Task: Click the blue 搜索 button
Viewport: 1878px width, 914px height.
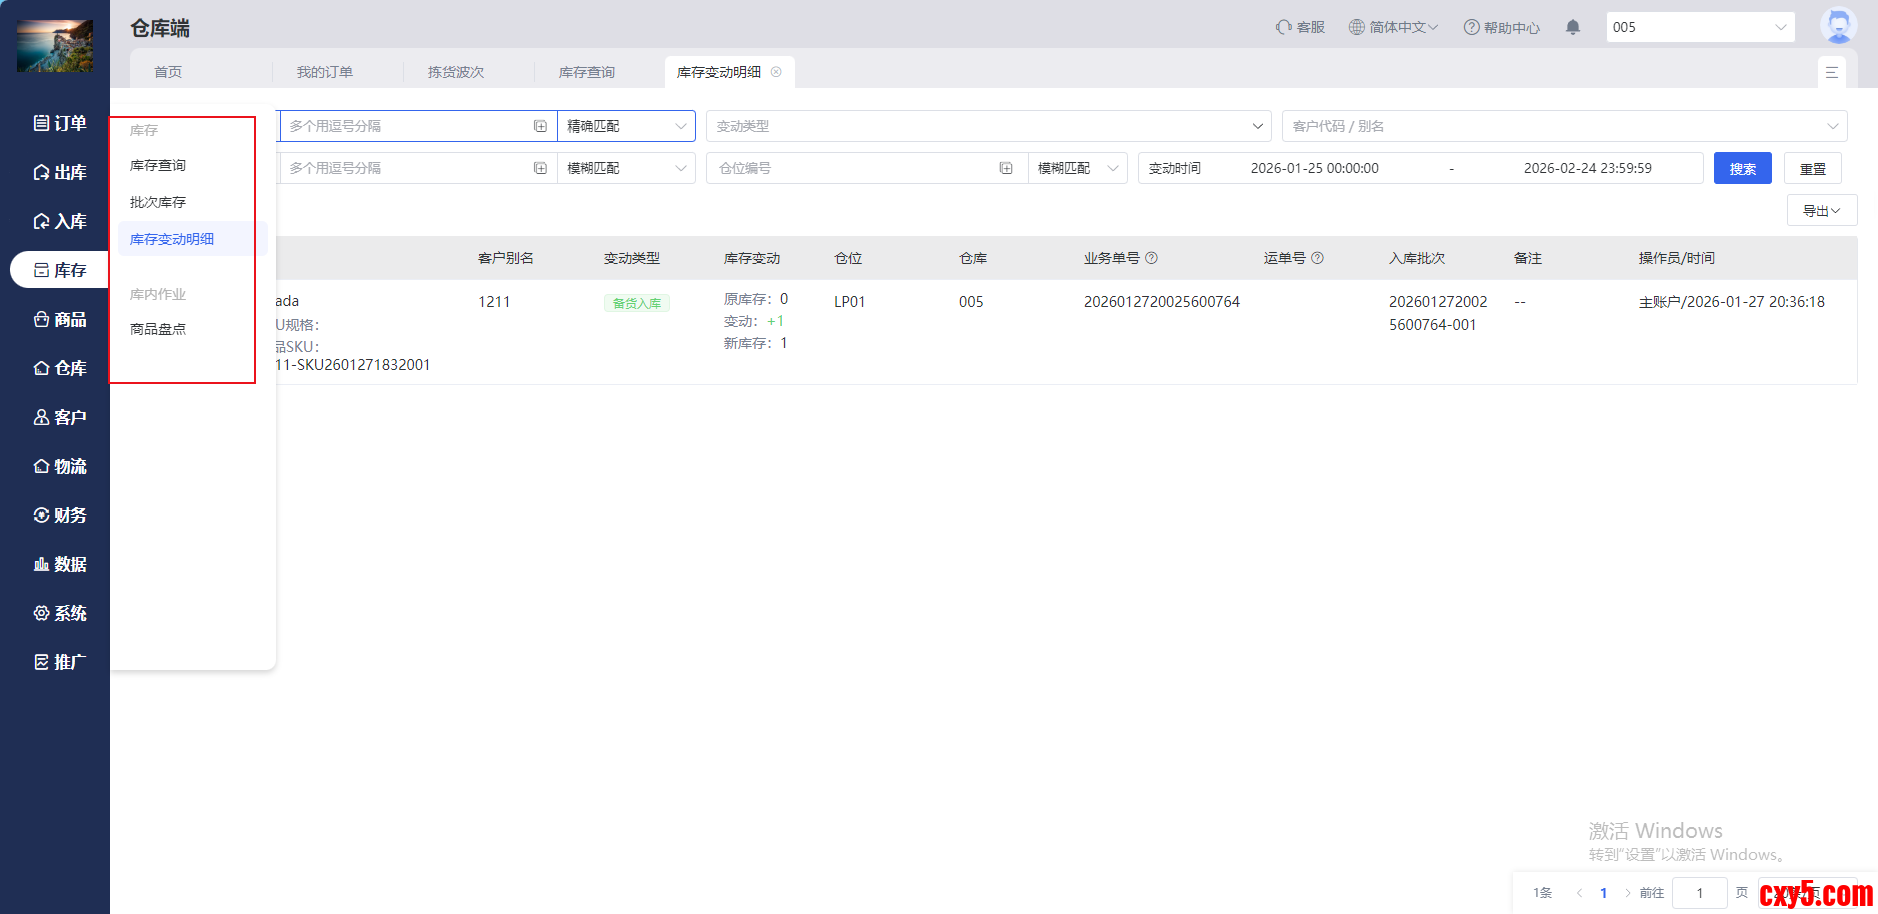Action: point(1742,168)
